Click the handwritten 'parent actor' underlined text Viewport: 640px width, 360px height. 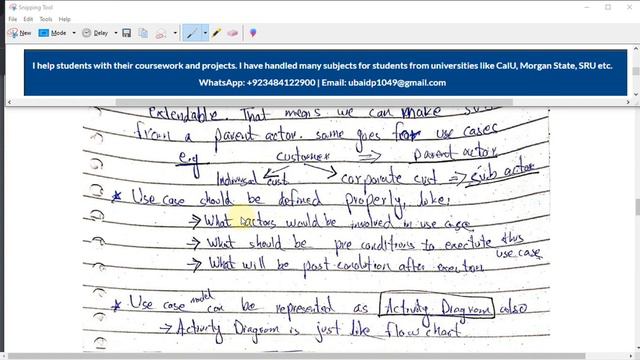455,153
